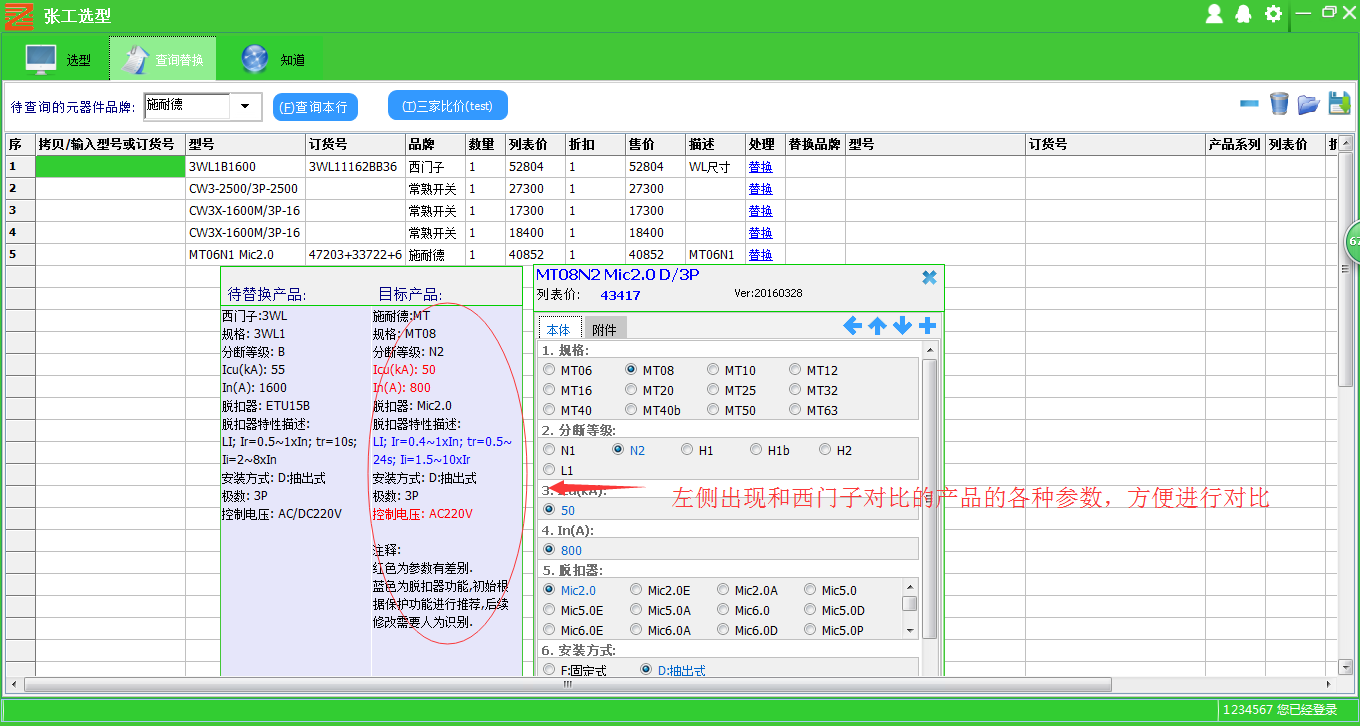Click the 三家比价(test) button

coord(448,106)
